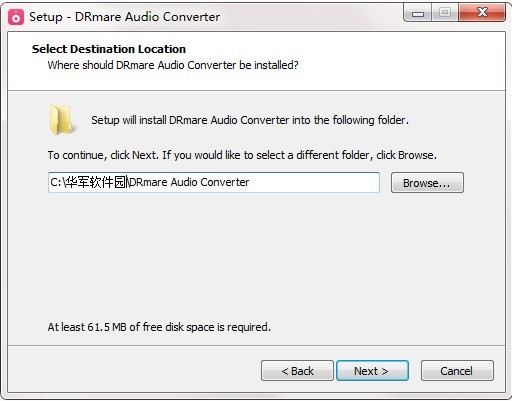The image size is (512, 401).
Task: Click the 'Select Destination Location' heading
Action: pos(109,49)
